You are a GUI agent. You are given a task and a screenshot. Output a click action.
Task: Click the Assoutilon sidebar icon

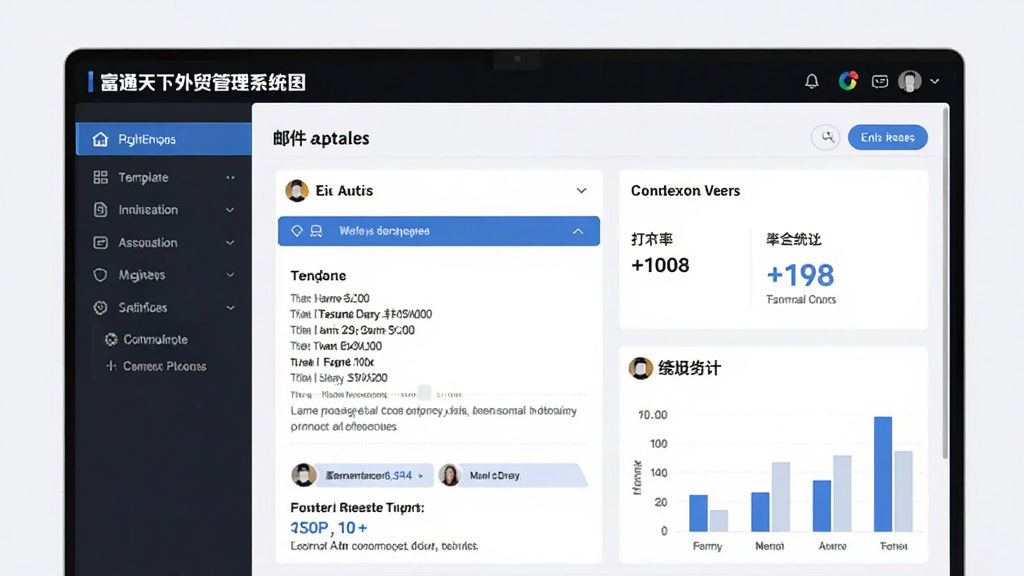101,242
